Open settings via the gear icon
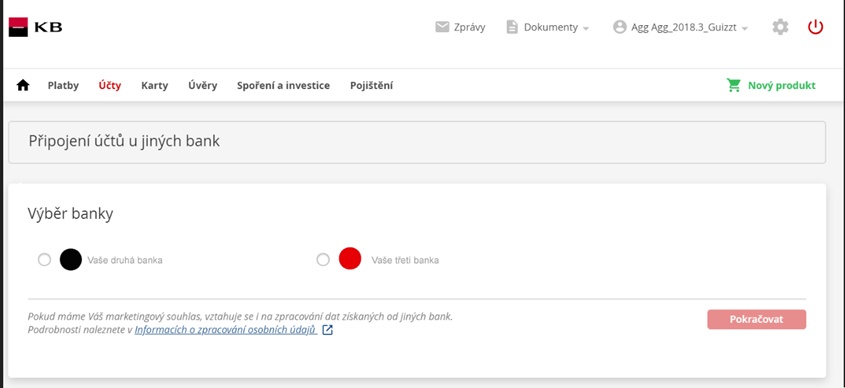Screen dimensions: 845x388 (780, 27)
